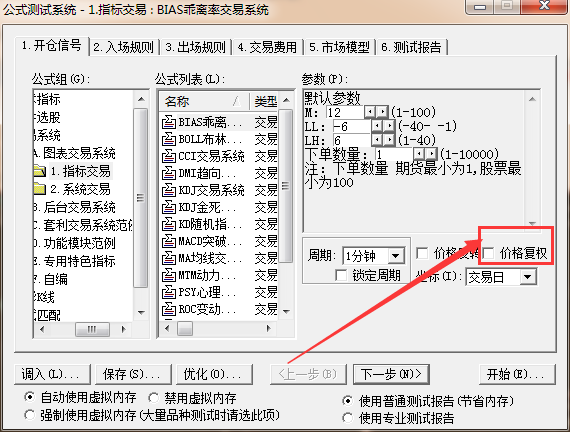Click the 名称 column header to sort
570x432 pixels.
click(204, 101)
